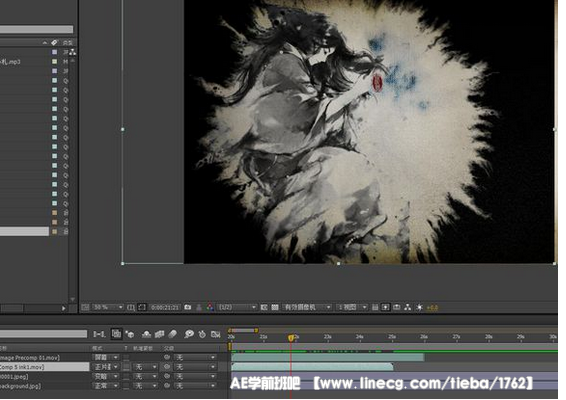The image size is (566, 400).
Task: Toggle the transparency grid icon
Action: 275,308
